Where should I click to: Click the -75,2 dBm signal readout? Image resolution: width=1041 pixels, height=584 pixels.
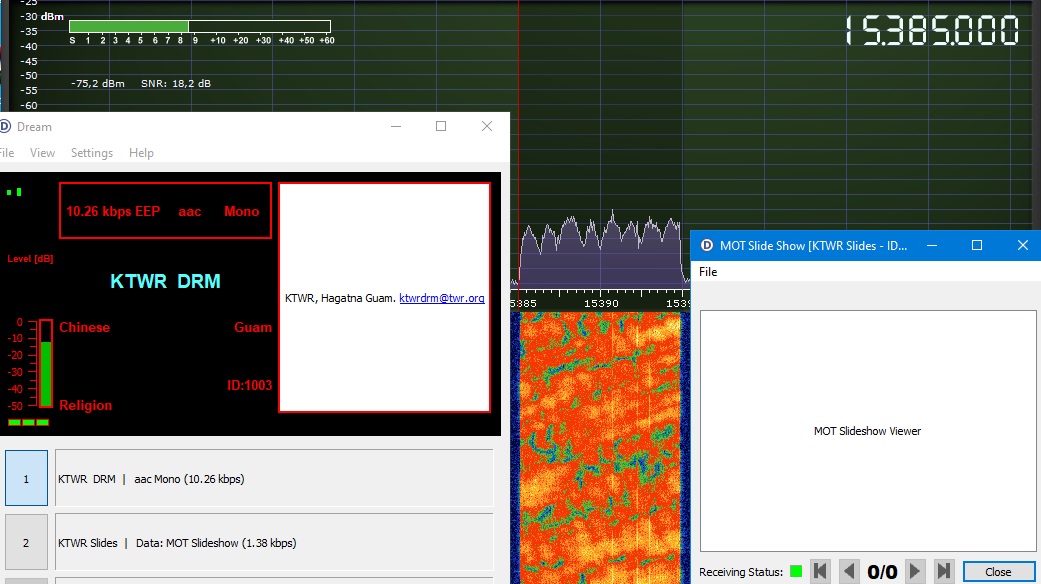(98, 83)
